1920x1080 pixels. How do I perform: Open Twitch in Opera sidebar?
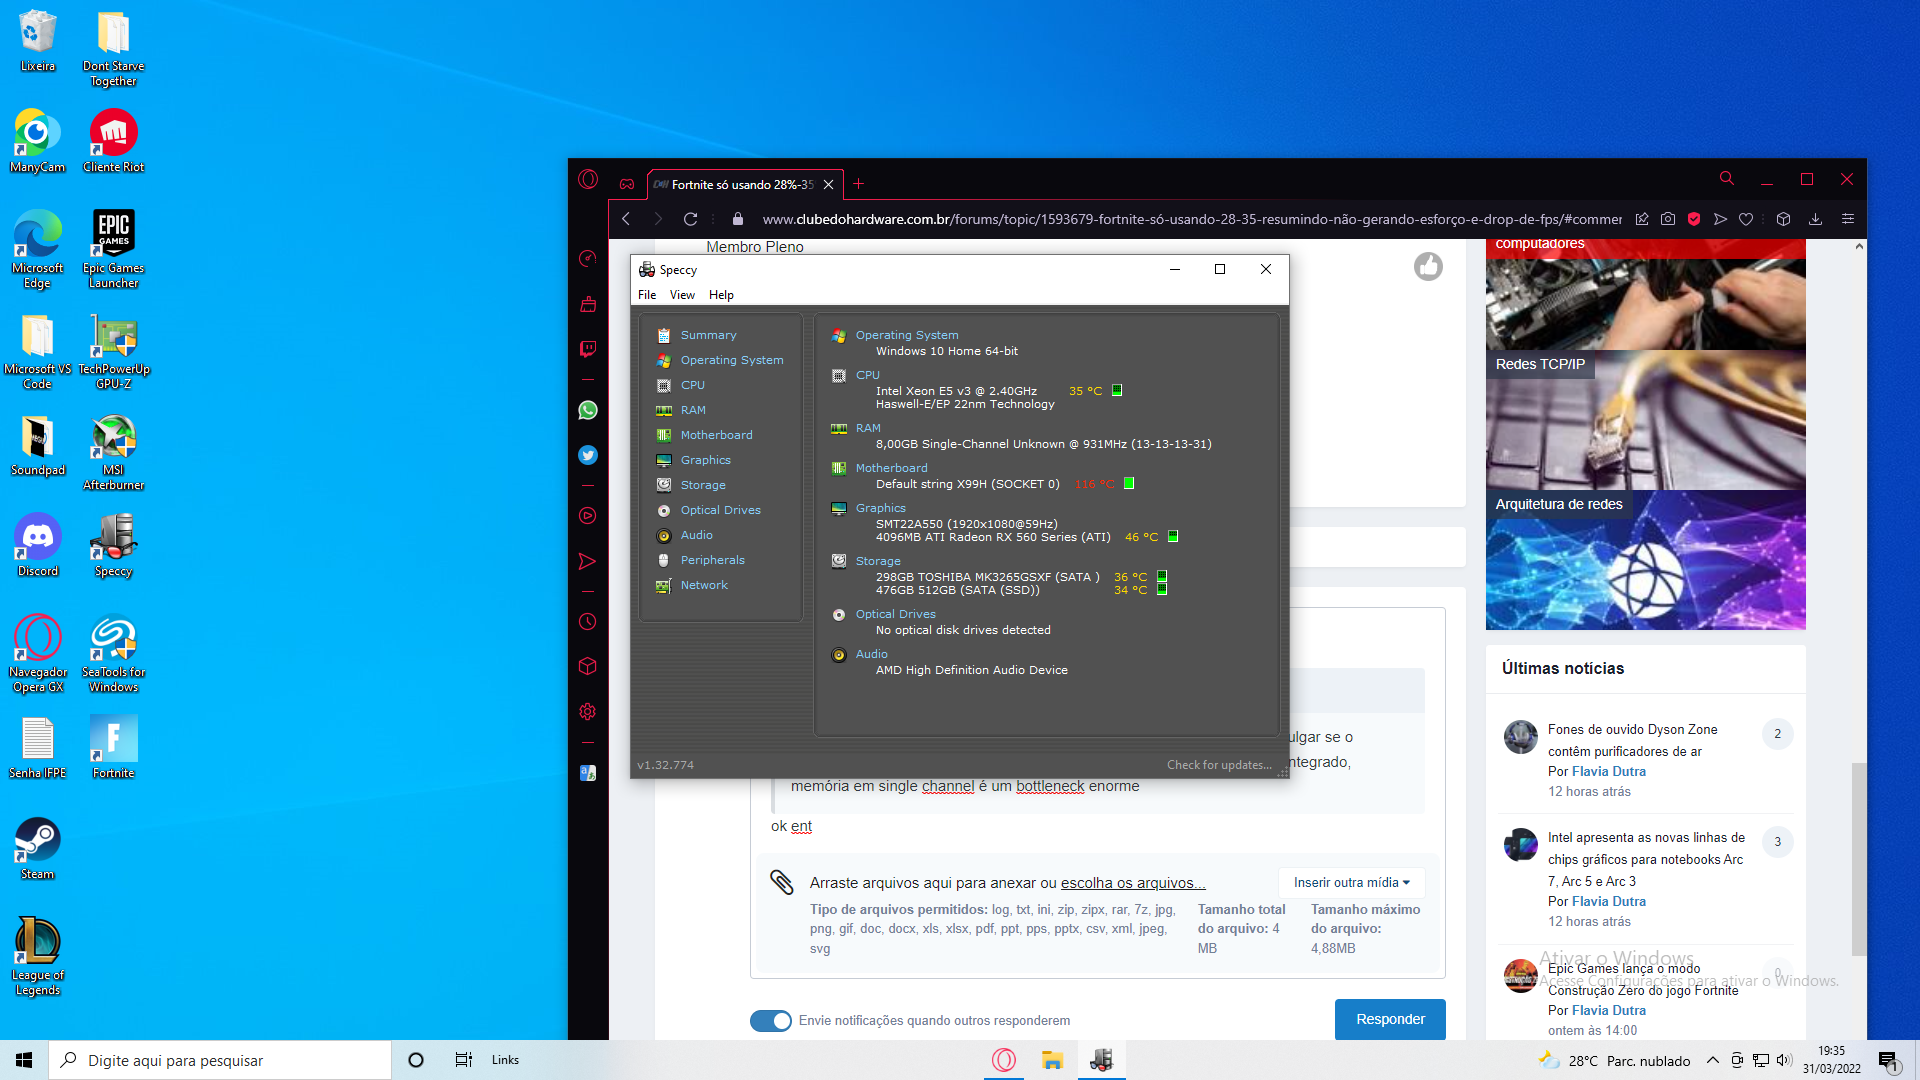(588, 349)
